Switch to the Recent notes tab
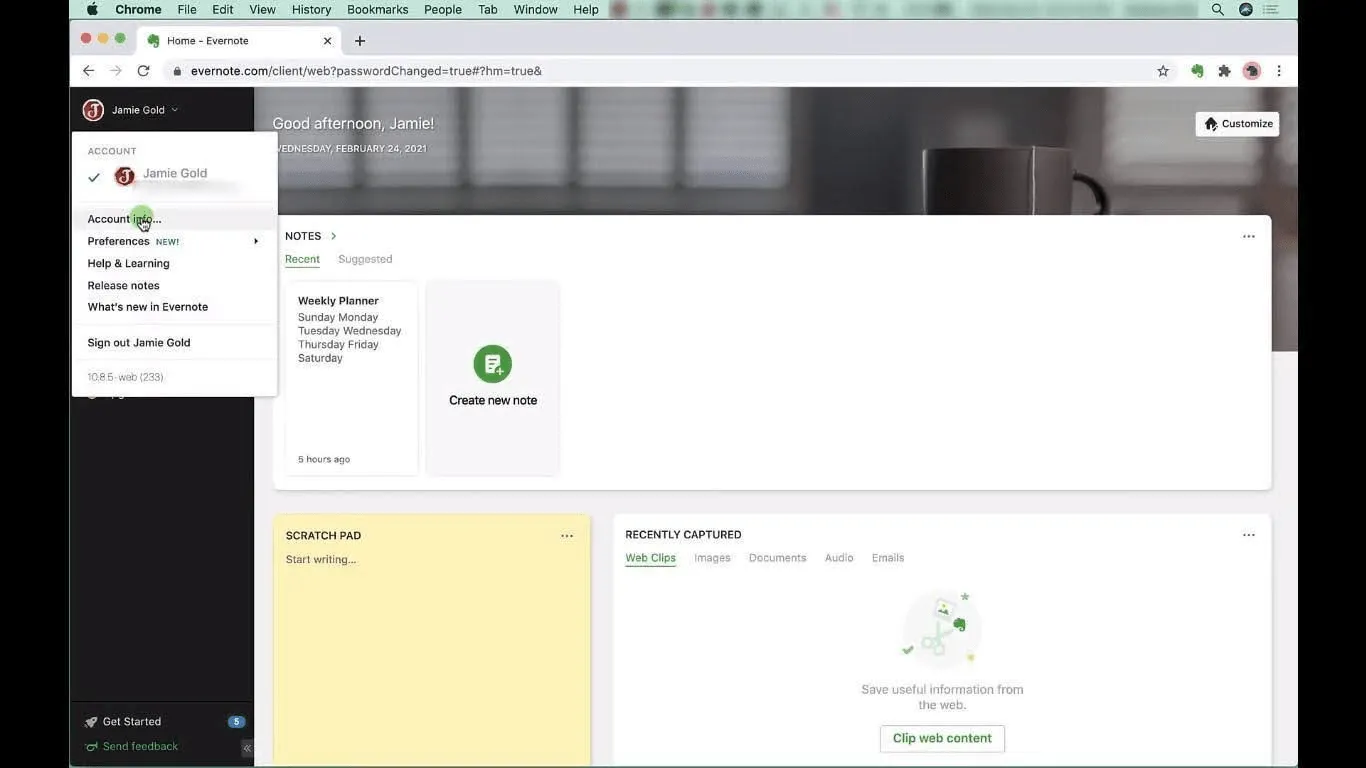The height and width of the screenshot is (768, 1366). coord(302,259)
